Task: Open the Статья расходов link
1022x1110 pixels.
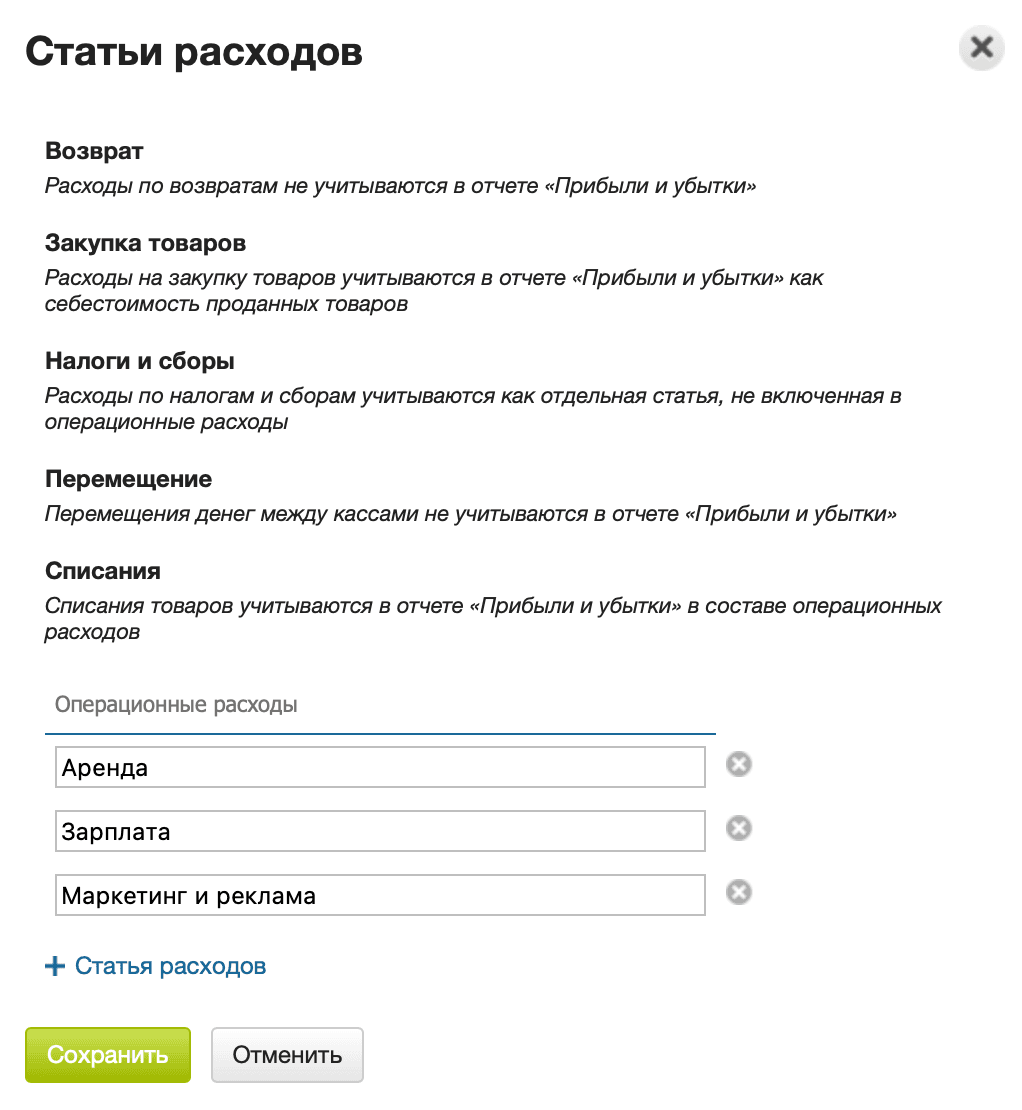Action: pos(166,966)
